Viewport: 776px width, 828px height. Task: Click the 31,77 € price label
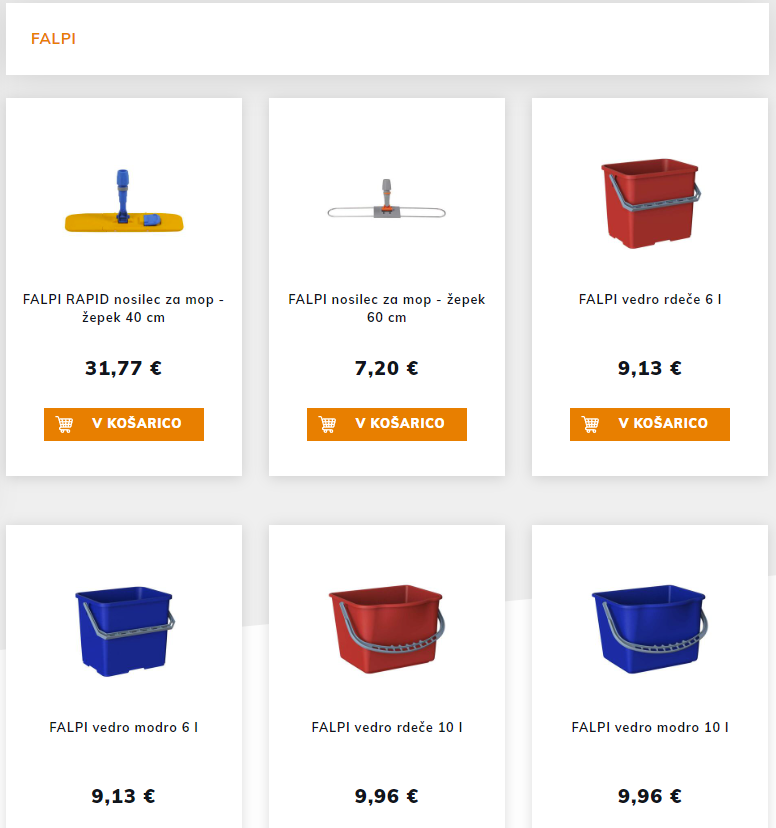(x=124, y=368)
